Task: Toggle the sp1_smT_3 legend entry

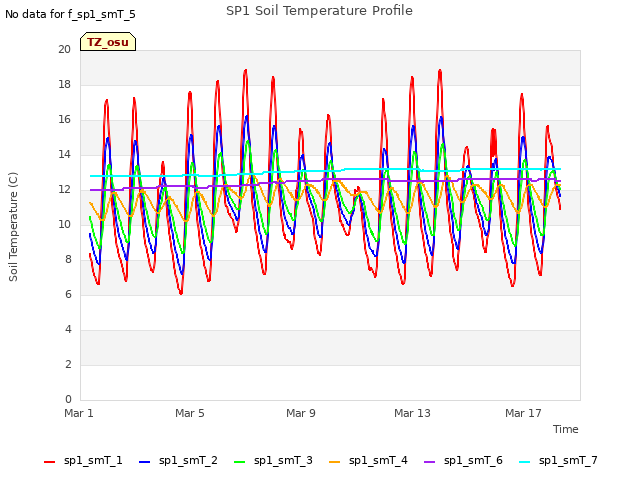Action: tap(273, 461)
